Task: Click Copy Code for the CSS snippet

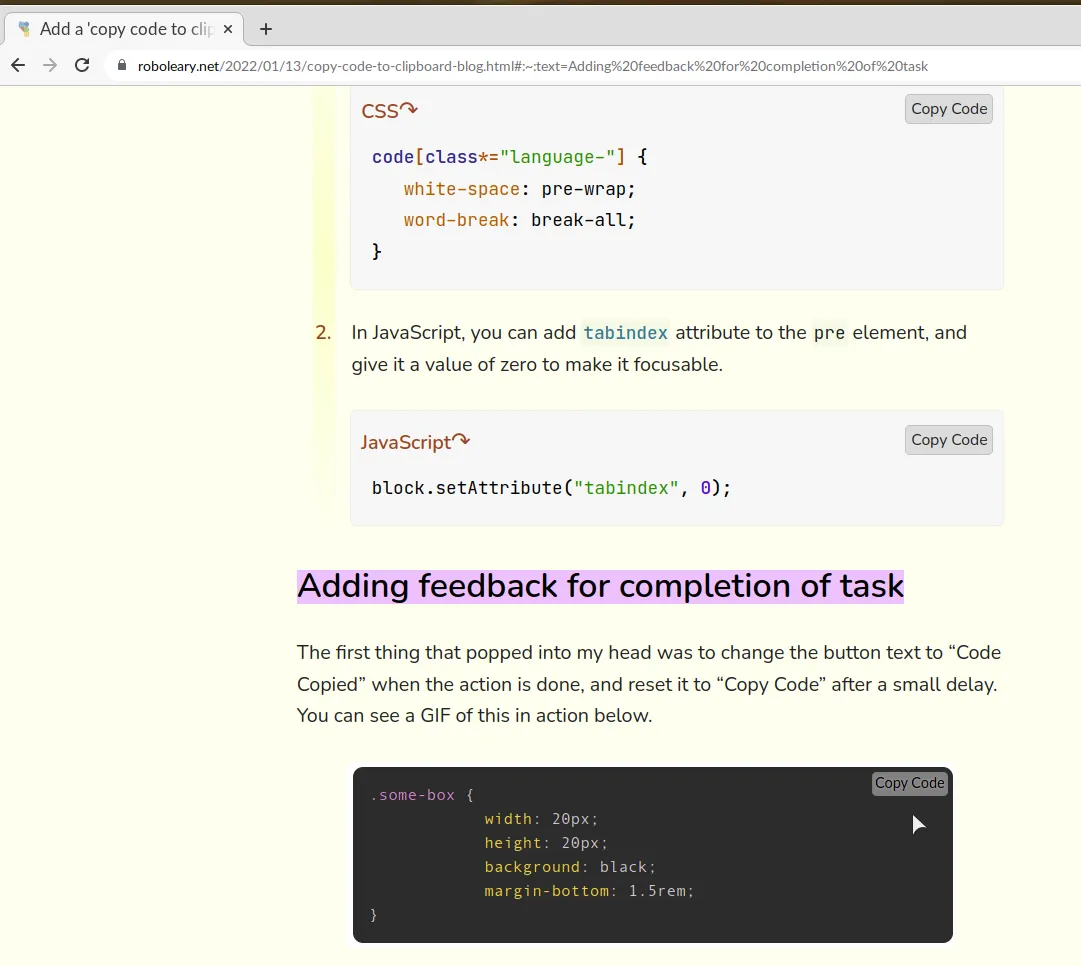Action: point(947,108)
